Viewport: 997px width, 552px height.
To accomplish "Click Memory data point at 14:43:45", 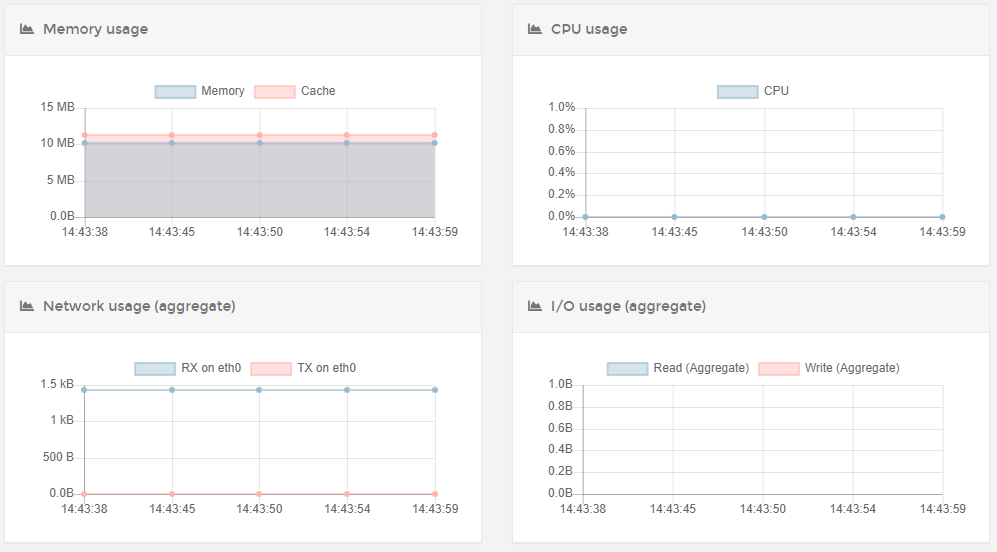I will click(172, 143).
